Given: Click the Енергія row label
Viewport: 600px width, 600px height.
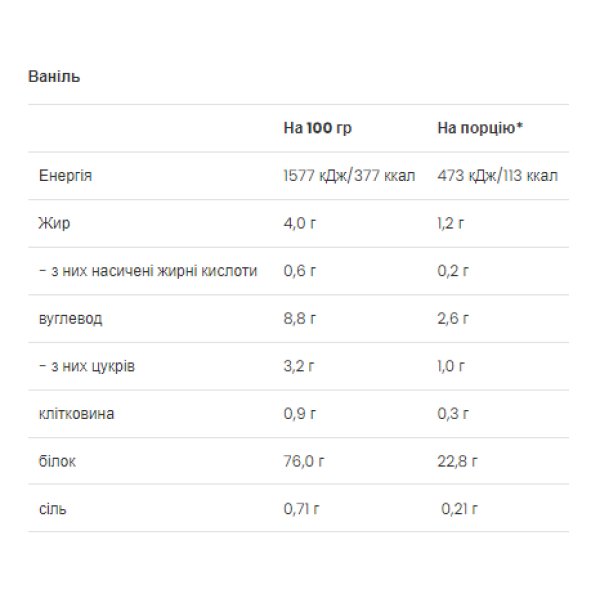Looking at the screenshot, I should pyautogui.click(x=66, y=176).
